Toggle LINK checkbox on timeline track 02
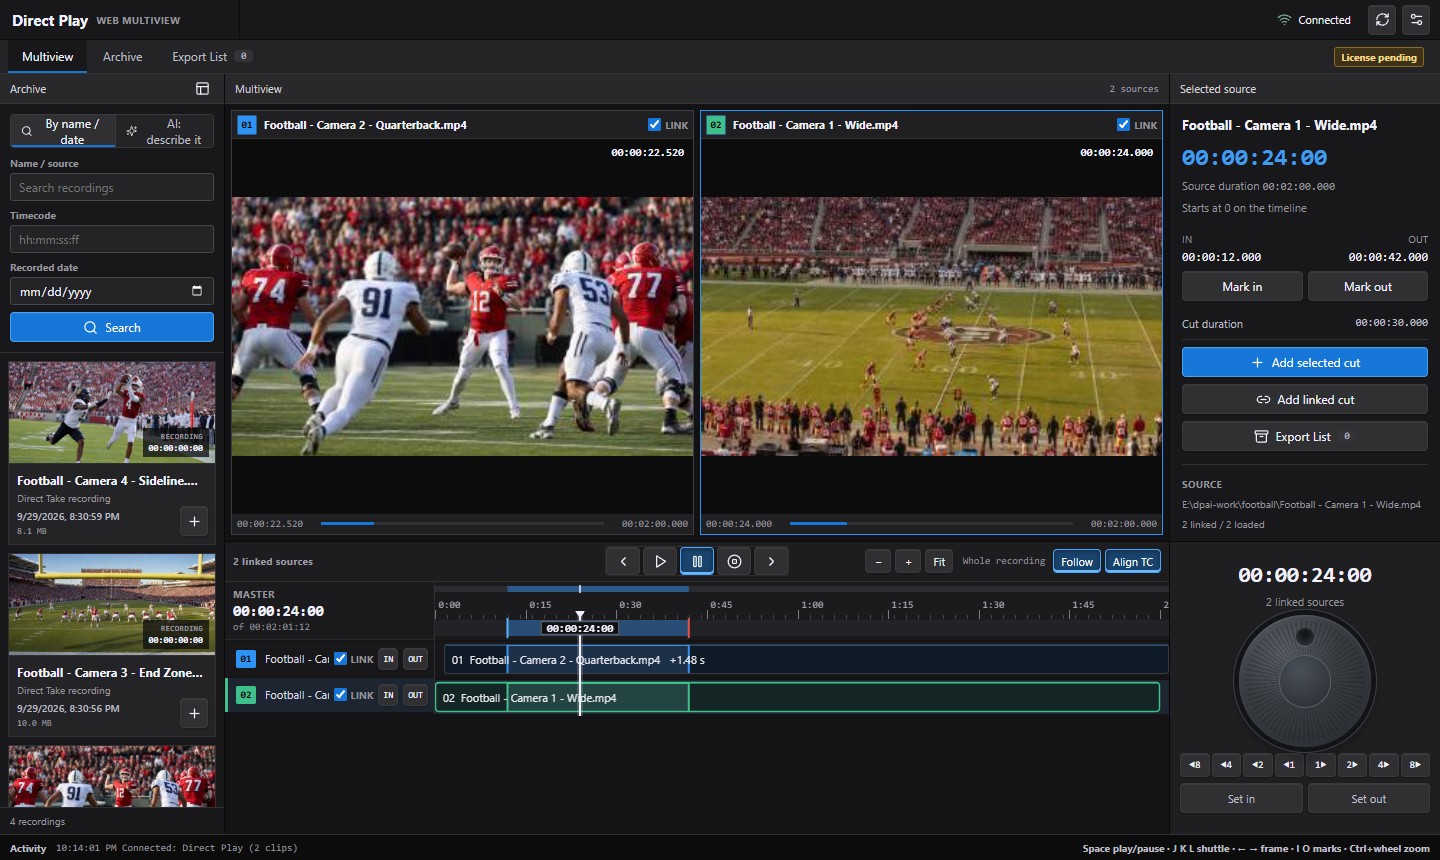The height and width of the screenshot is (860, 1440). [341, 695]
